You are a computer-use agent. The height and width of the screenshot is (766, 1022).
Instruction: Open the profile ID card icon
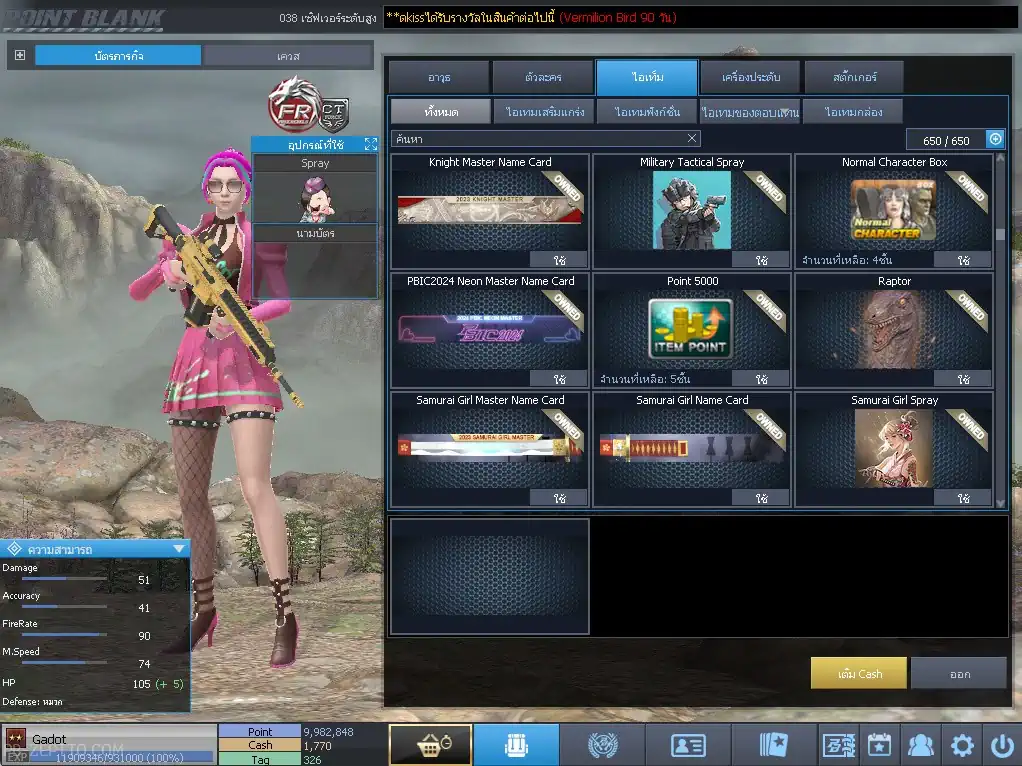tap(688, 744)
